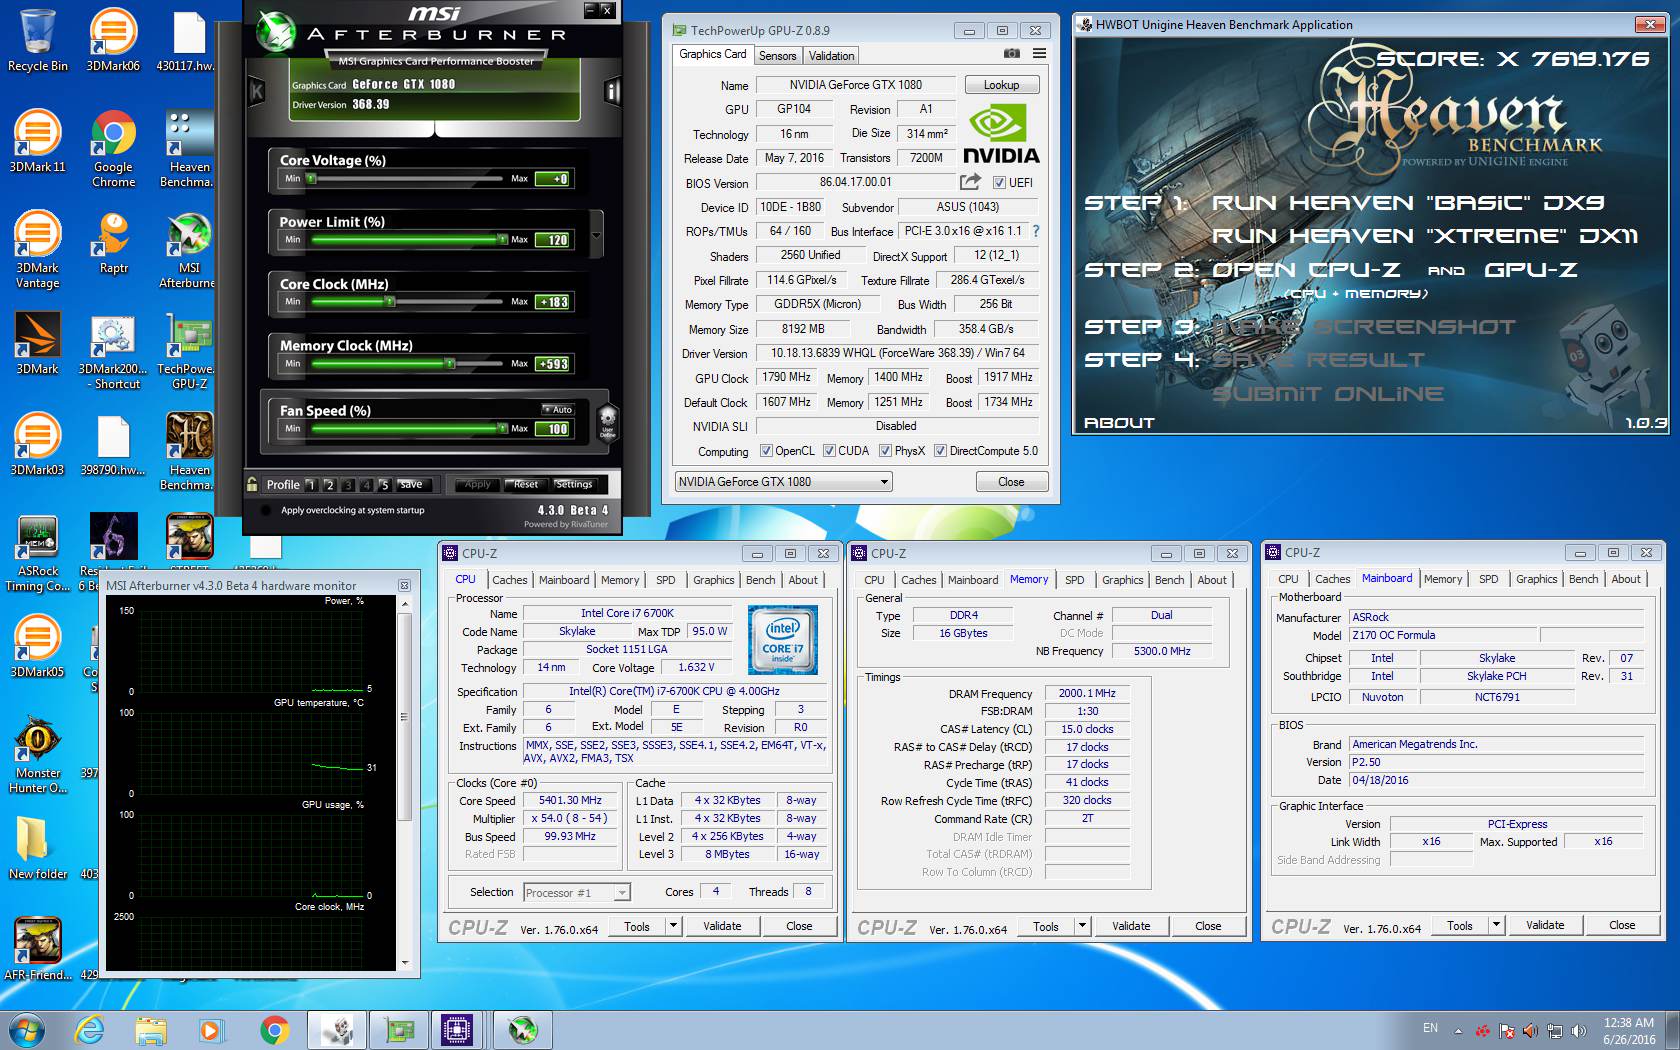1680x1050 pixels.
Task: Expand Power Limit side arrow in Afterburner
Action: pos(597,236)
